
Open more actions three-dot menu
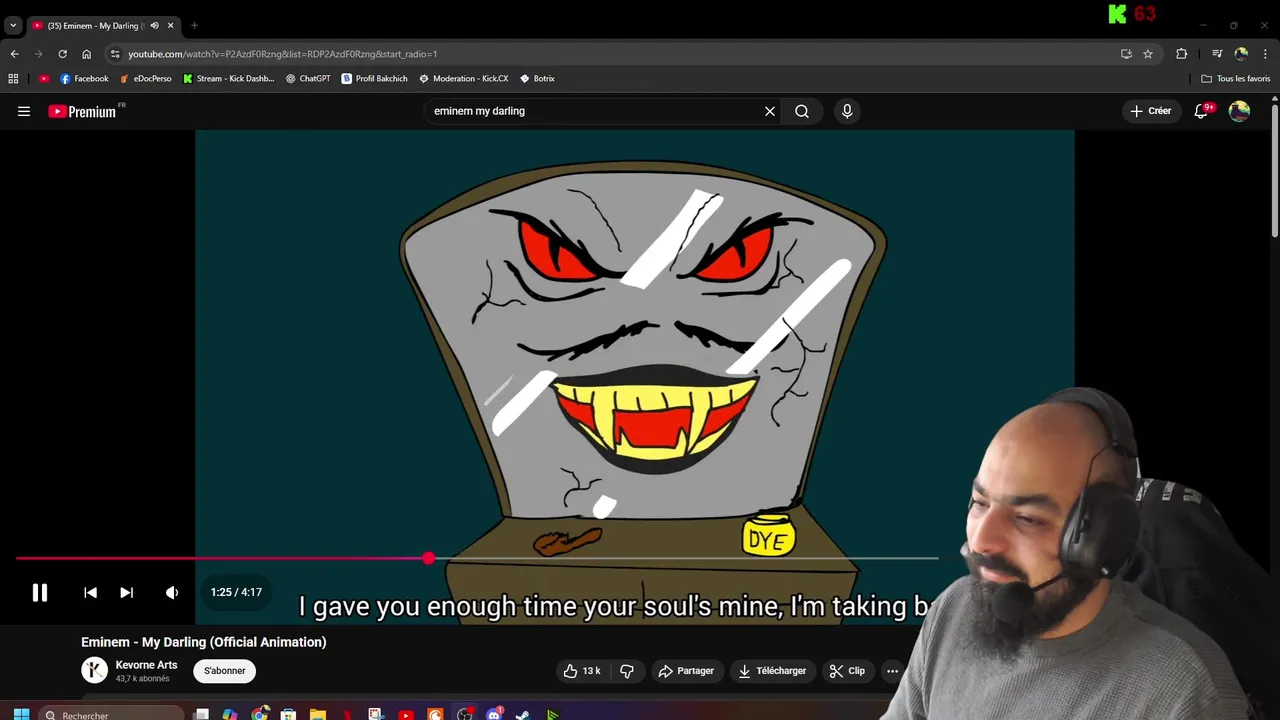tap(892, 671)
